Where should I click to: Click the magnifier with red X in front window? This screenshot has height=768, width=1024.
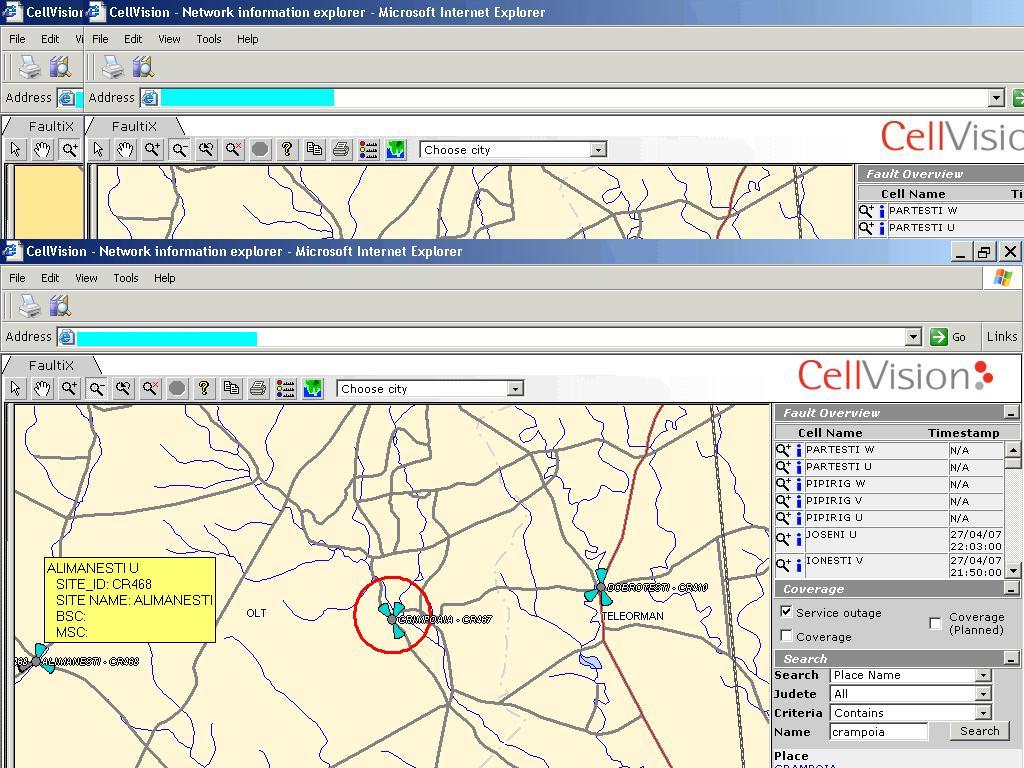150,389
